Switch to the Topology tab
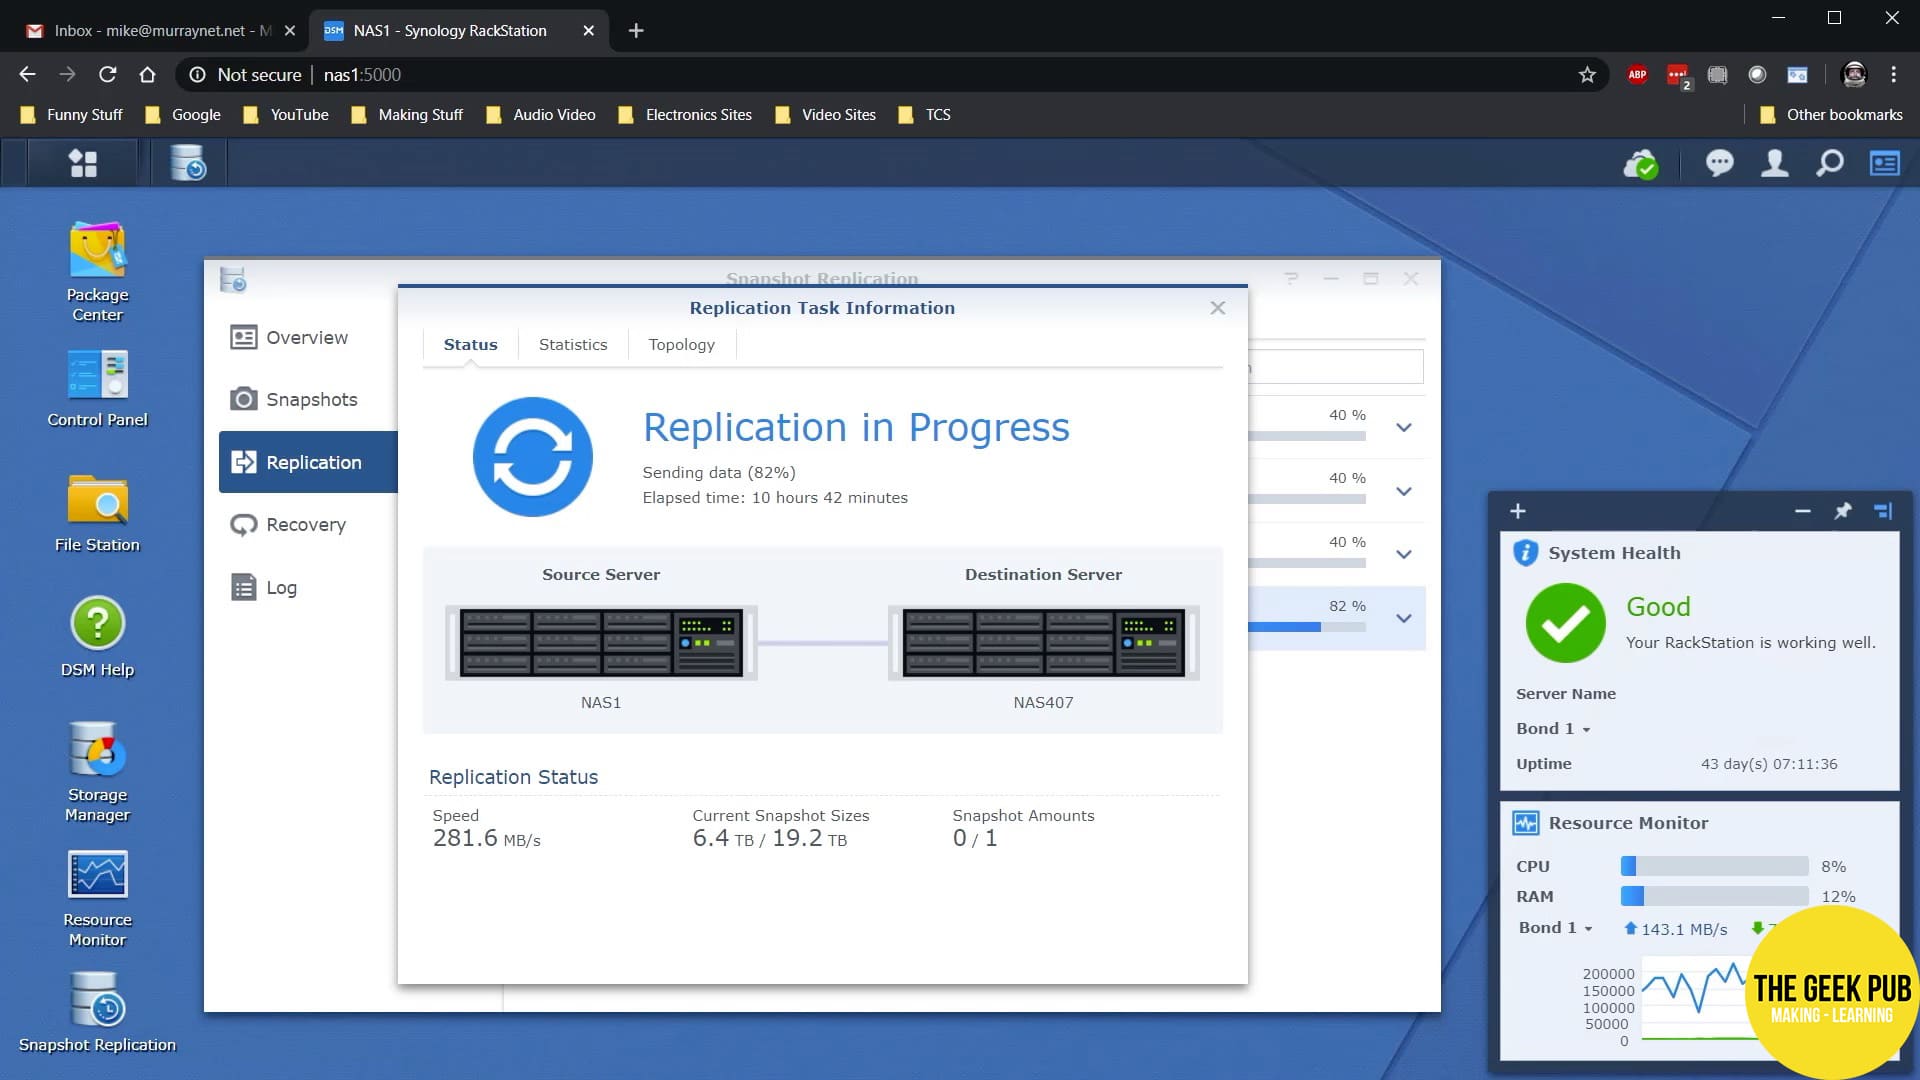The height and width of the screenshot is (1080, 1920). click(681, 344)
